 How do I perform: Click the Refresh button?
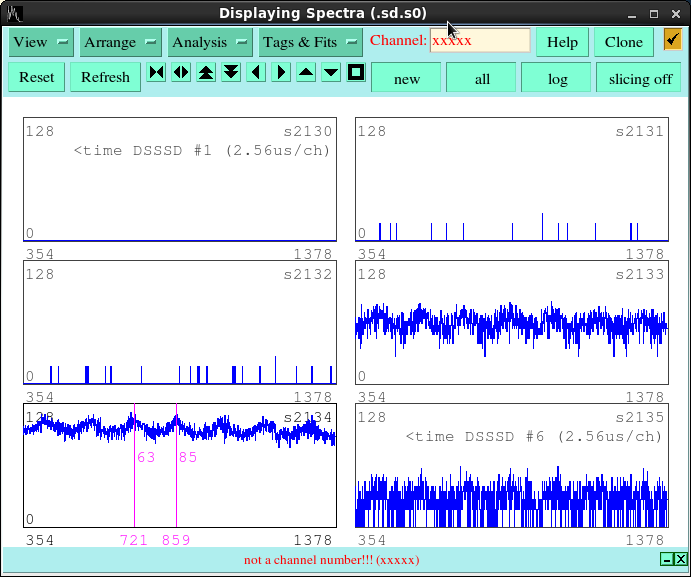pyautogui.click(x=105, y=77)
